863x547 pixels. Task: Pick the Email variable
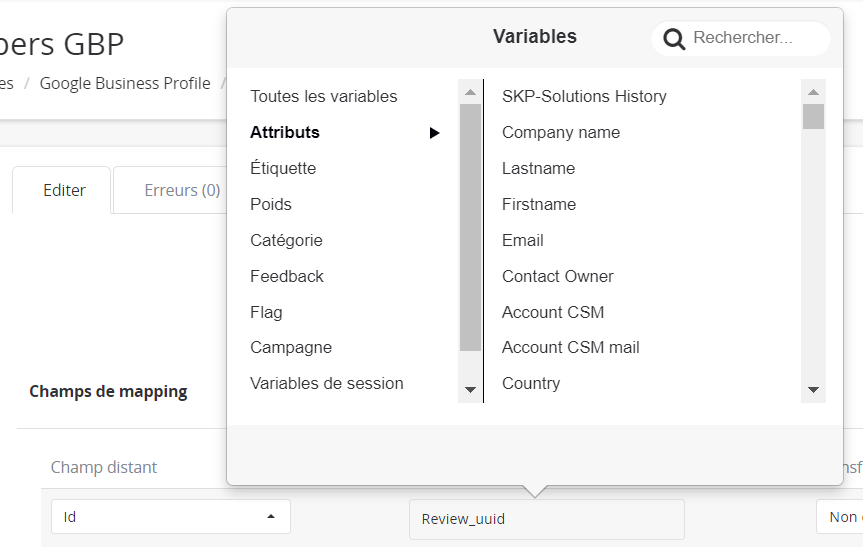click(x=522, y=240)
